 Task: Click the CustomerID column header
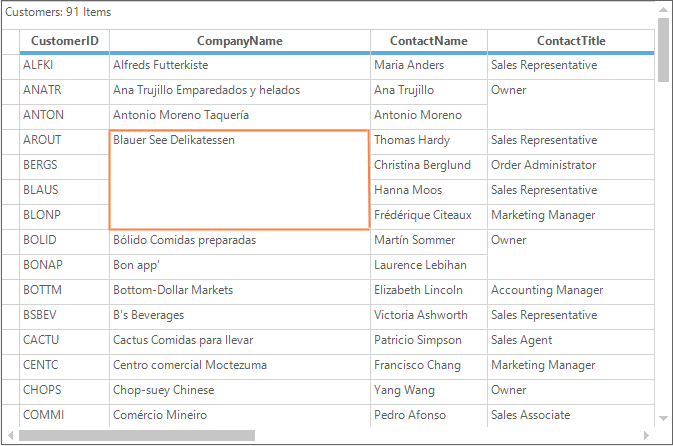click(64, 41)
